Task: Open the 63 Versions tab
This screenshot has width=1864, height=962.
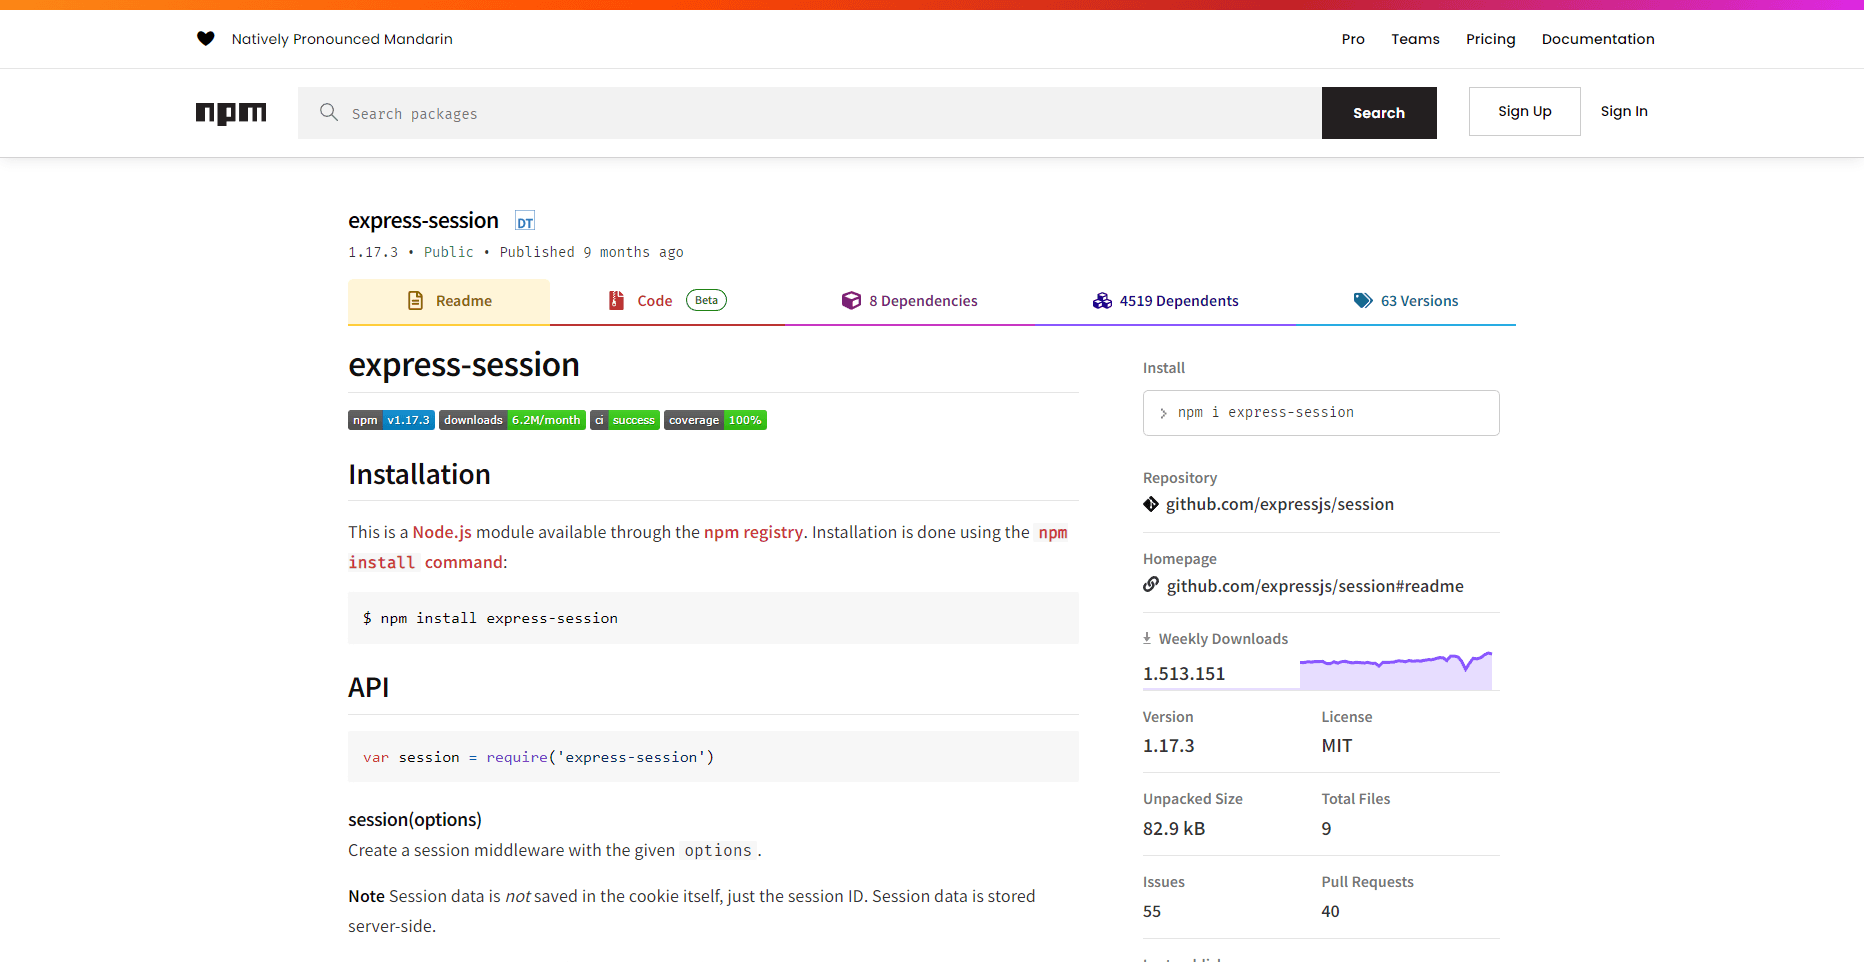Action: coord(1406,301)
